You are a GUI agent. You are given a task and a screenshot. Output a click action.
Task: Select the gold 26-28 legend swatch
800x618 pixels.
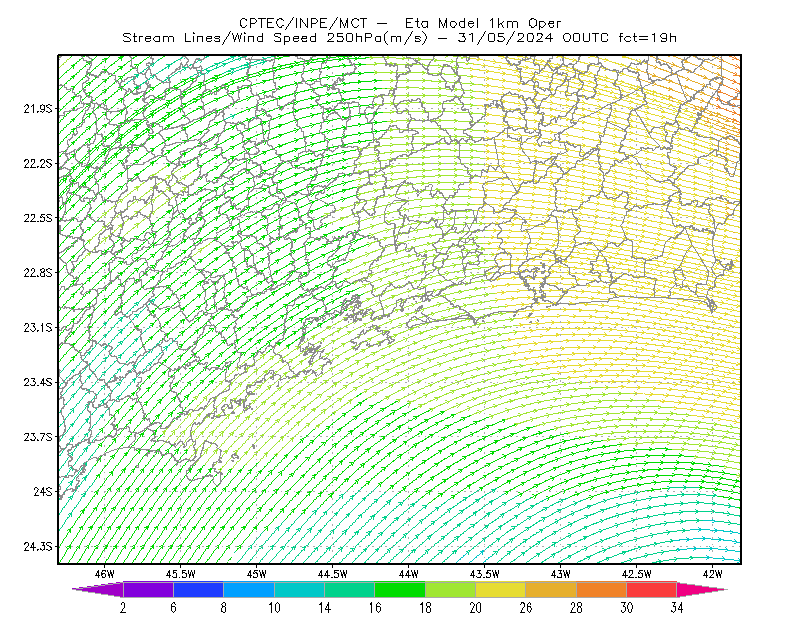551,589
